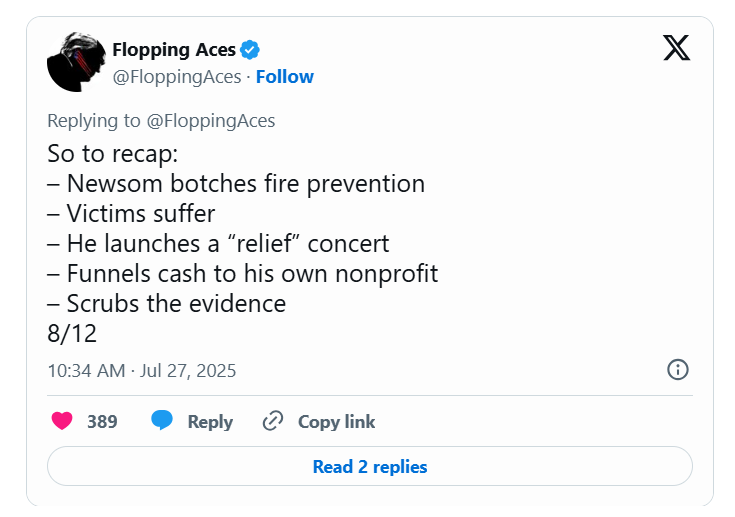Click the blue reply bubble icon
Image resolution: width=735 pixels, height=517 pixels.
tap(162, 421)
